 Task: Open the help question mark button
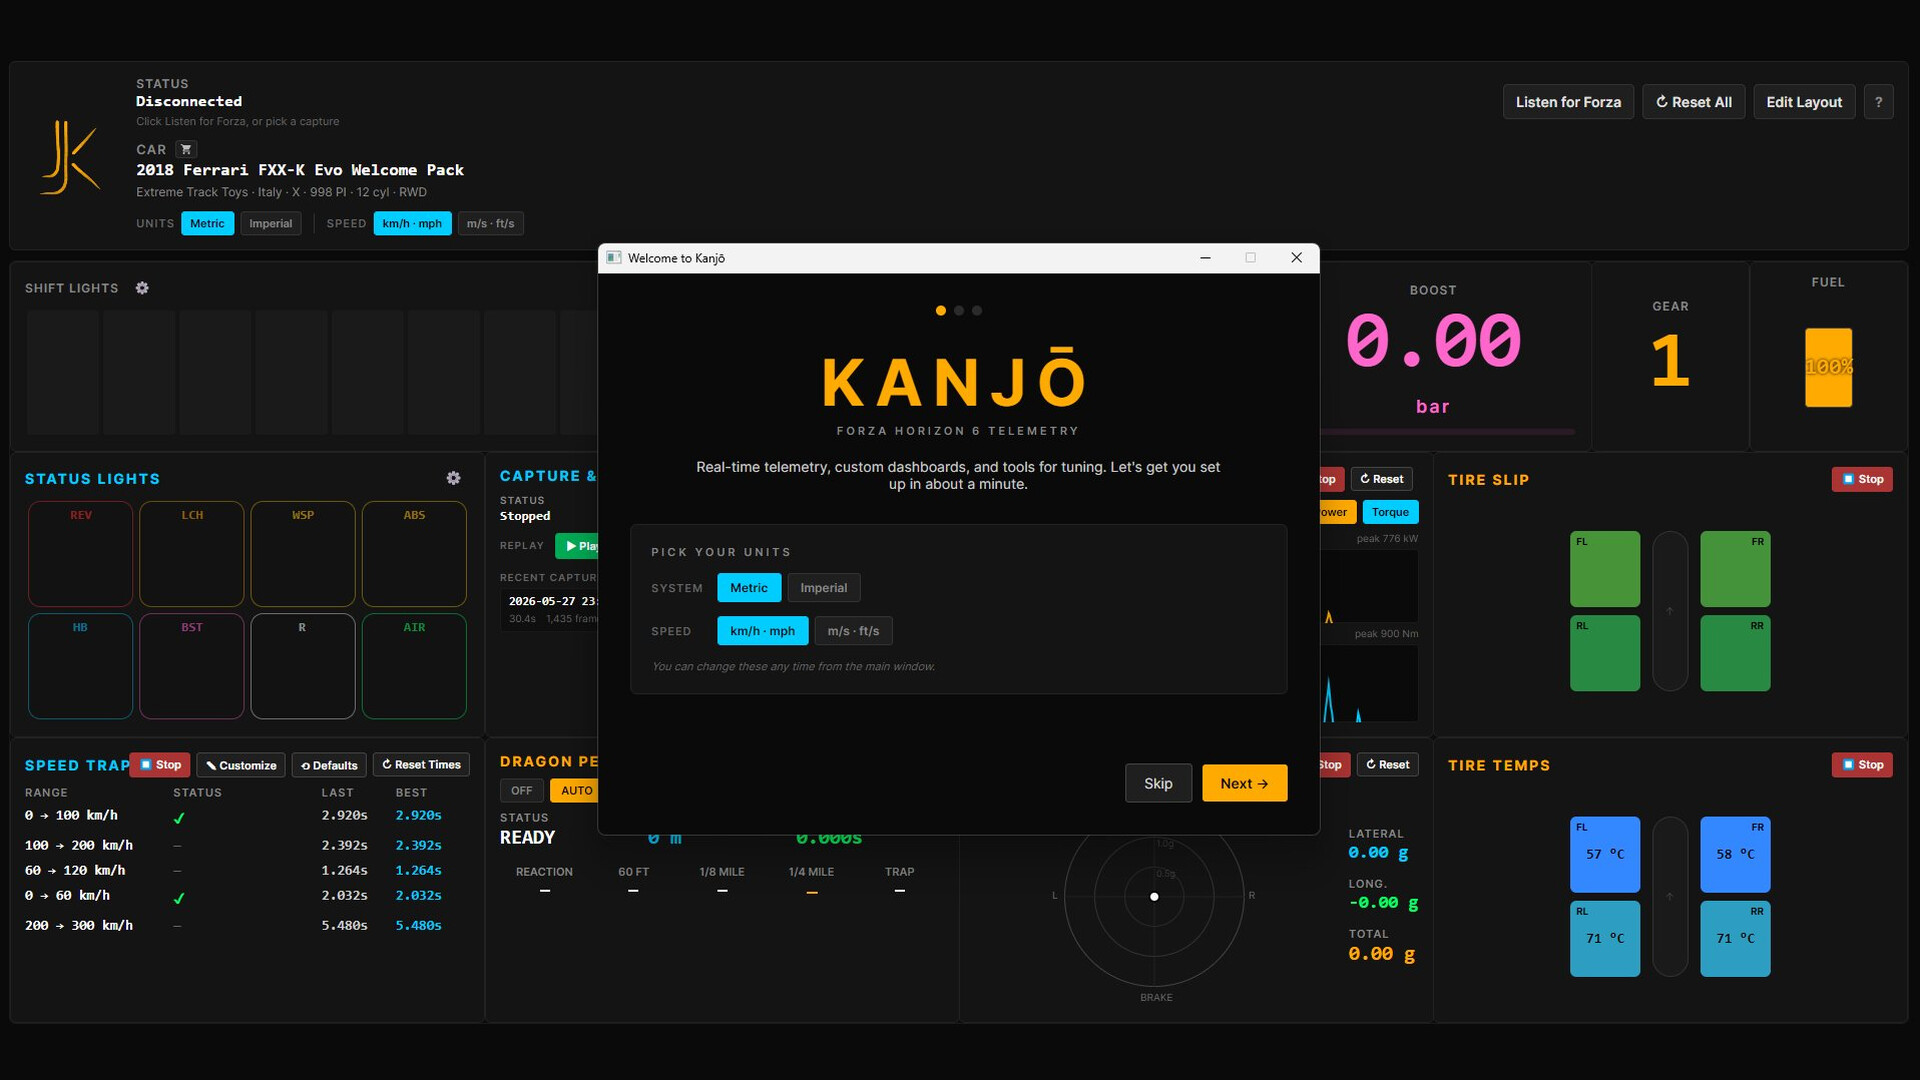(x=1878, y=102)
